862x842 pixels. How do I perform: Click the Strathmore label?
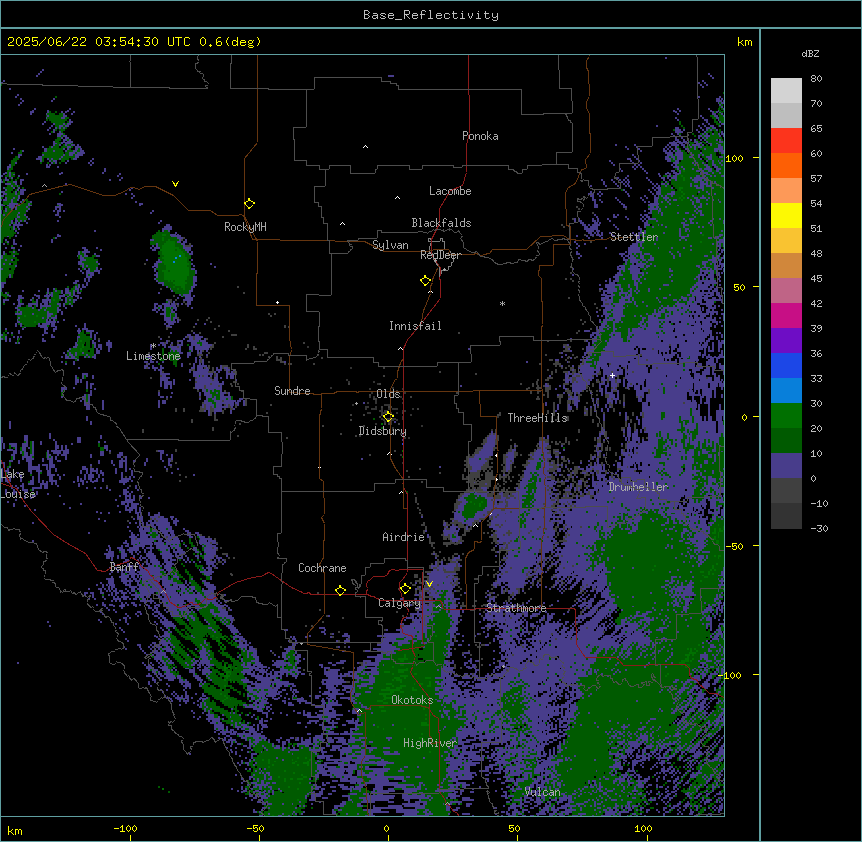516,608
